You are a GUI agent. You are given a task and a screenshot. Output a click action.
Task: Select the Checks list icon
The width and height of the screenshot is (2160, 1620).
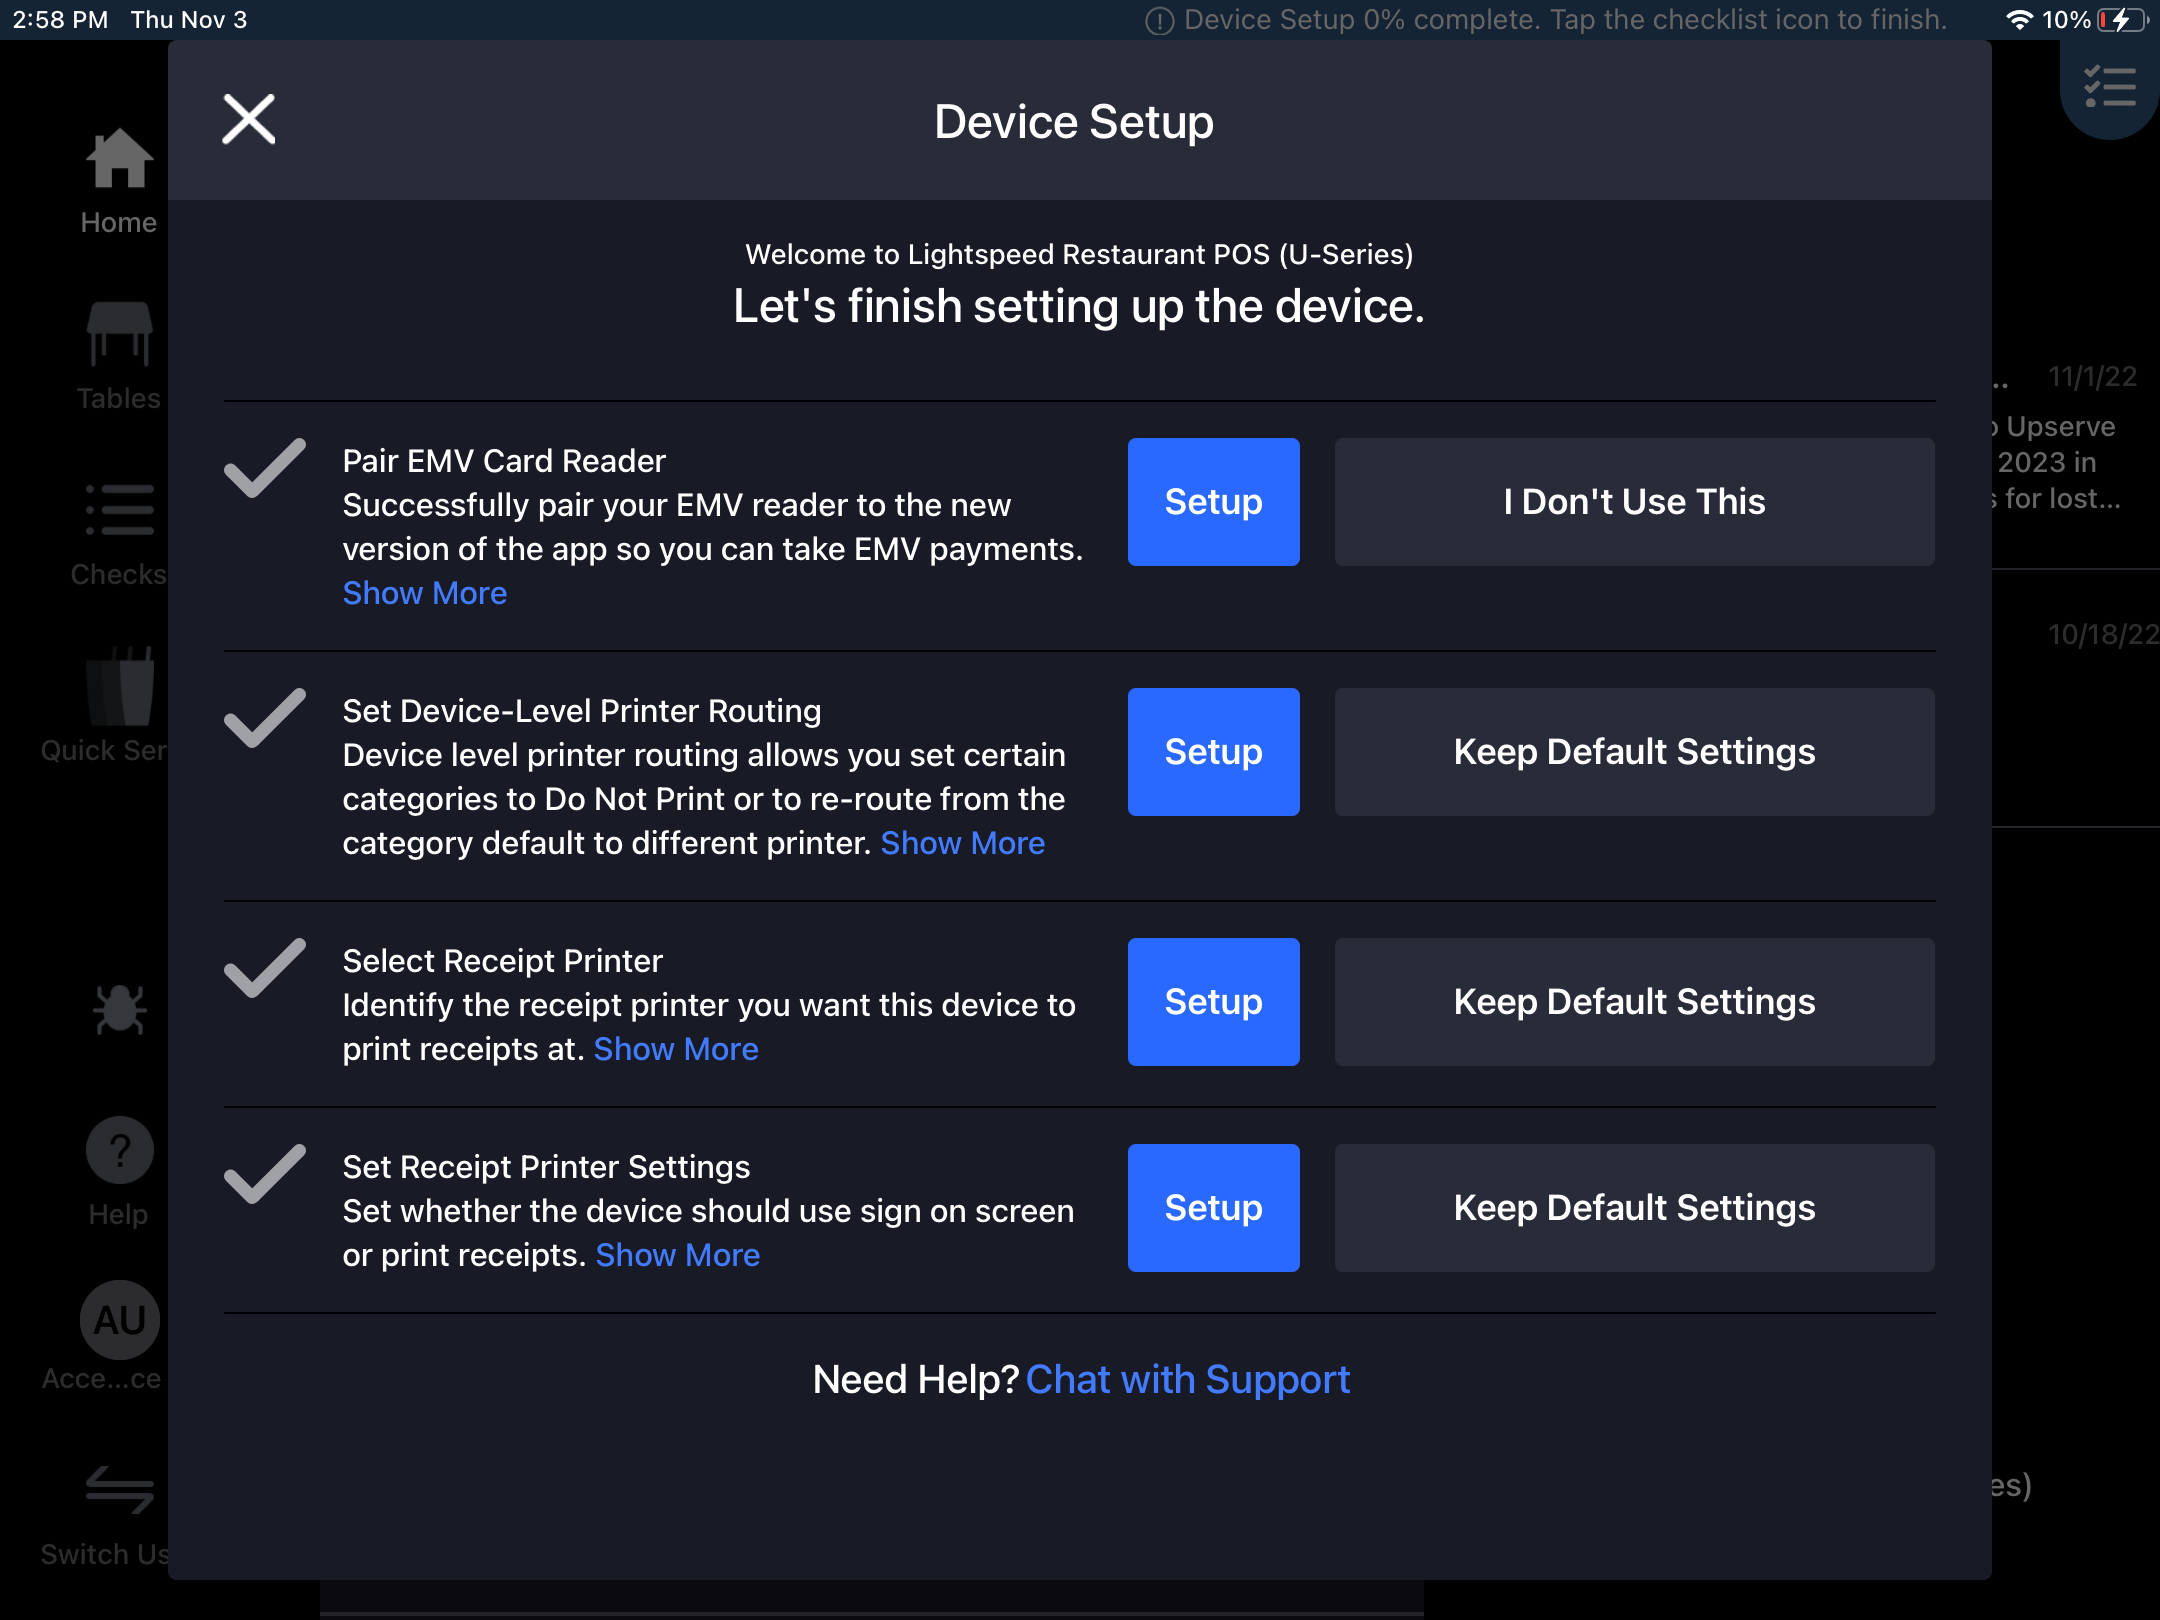pyautogui.click(x=119, y=510)
